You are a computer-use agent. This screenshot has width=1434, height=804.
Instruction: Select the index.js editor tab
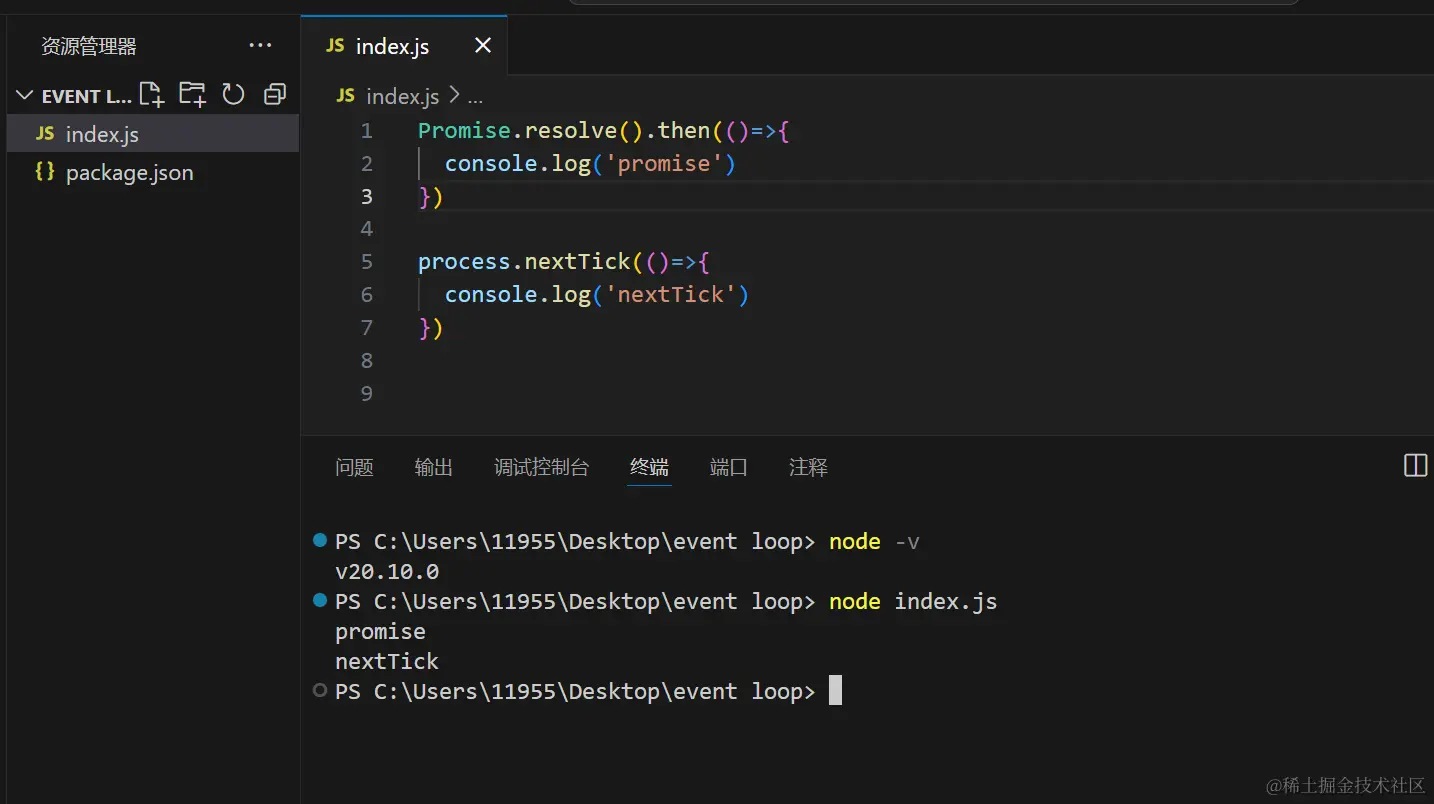pyautogui.click(x=404, y=46)
